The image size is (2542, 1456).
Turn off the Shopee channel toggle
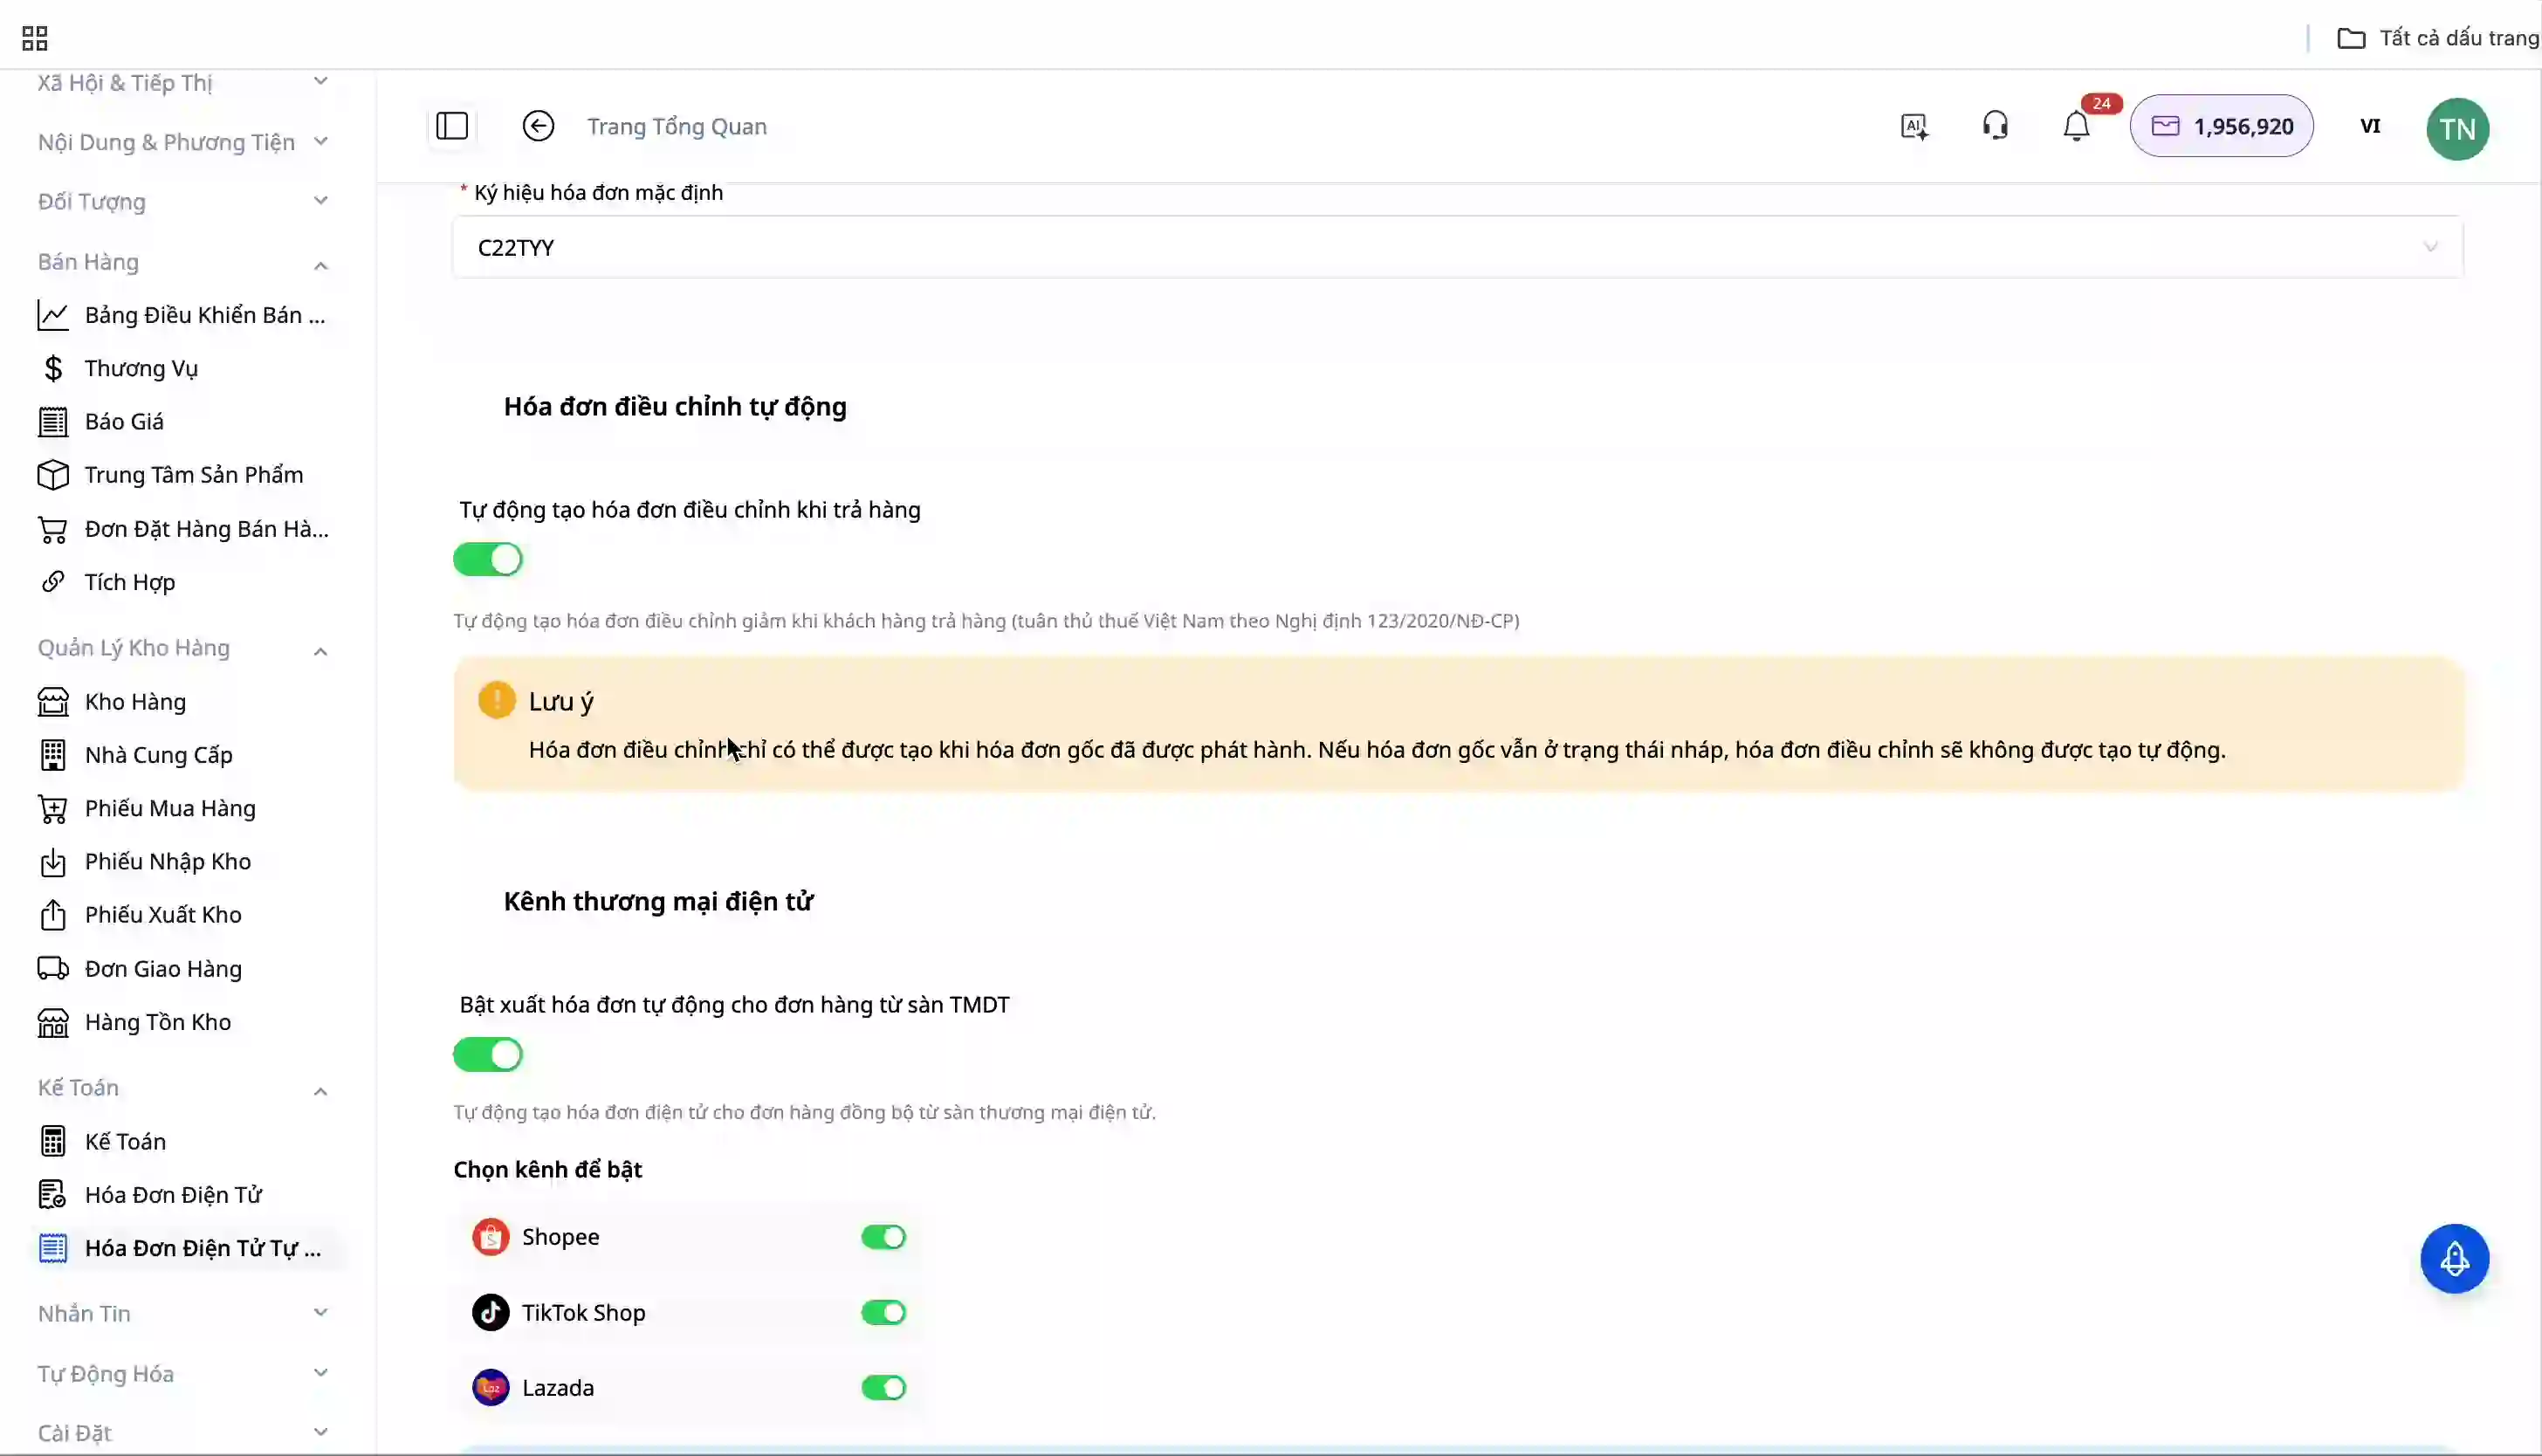(883, 1237)
